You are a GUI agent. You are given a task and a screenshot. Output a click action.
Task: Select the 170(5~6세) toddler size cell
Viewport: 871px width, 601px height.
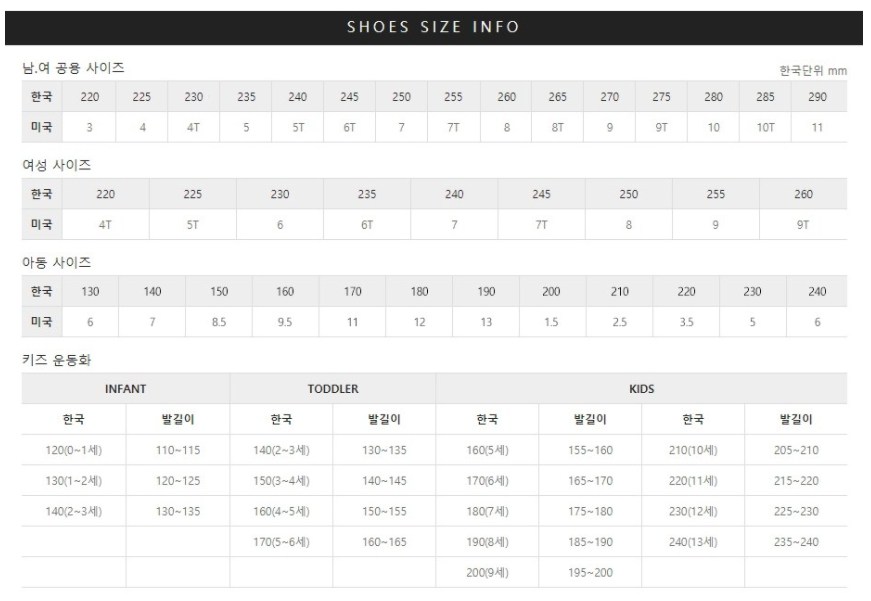pyautogui.click(x=281, y=542)
